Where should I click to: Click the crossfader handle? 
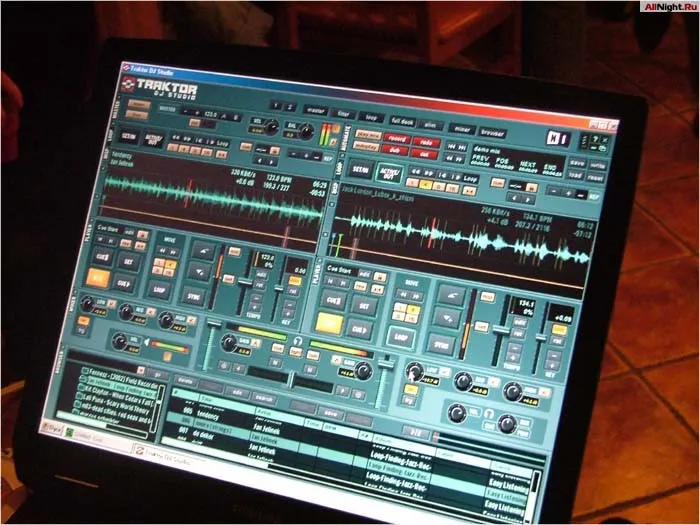(291, 379)
